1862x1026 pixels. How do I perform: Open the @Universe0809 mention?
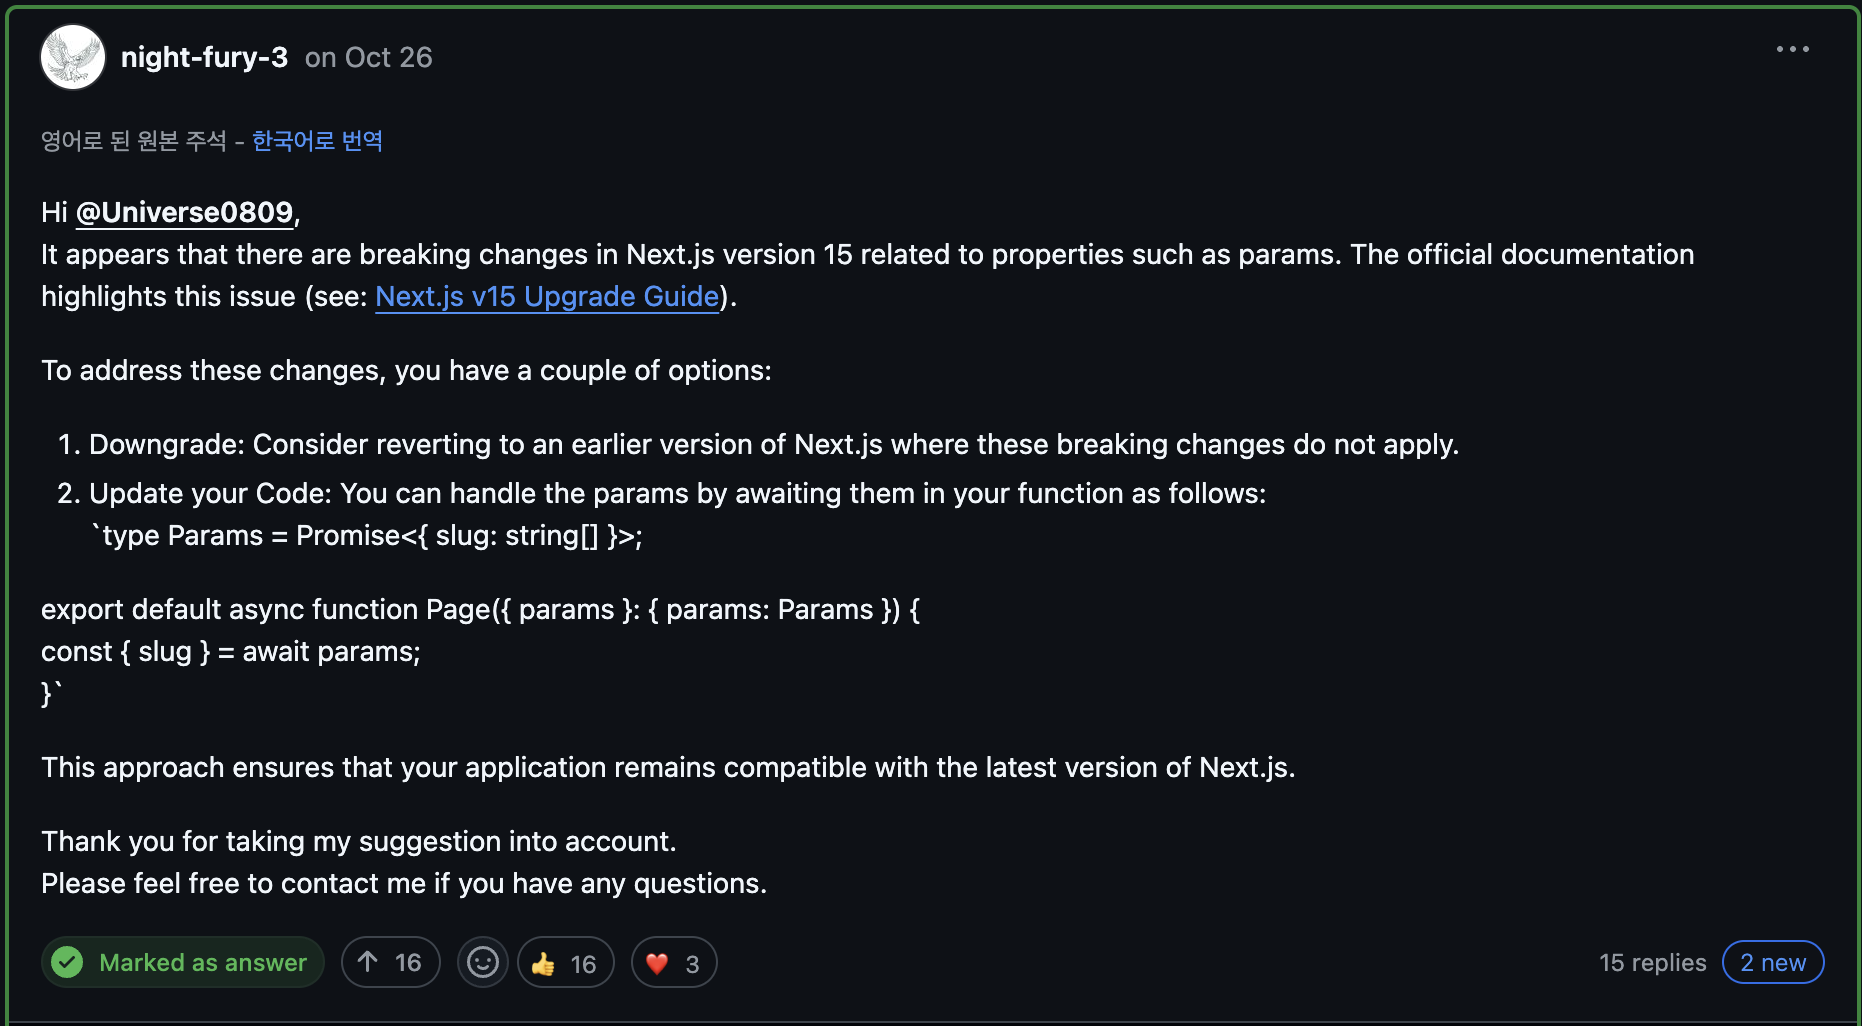[185, 212]
